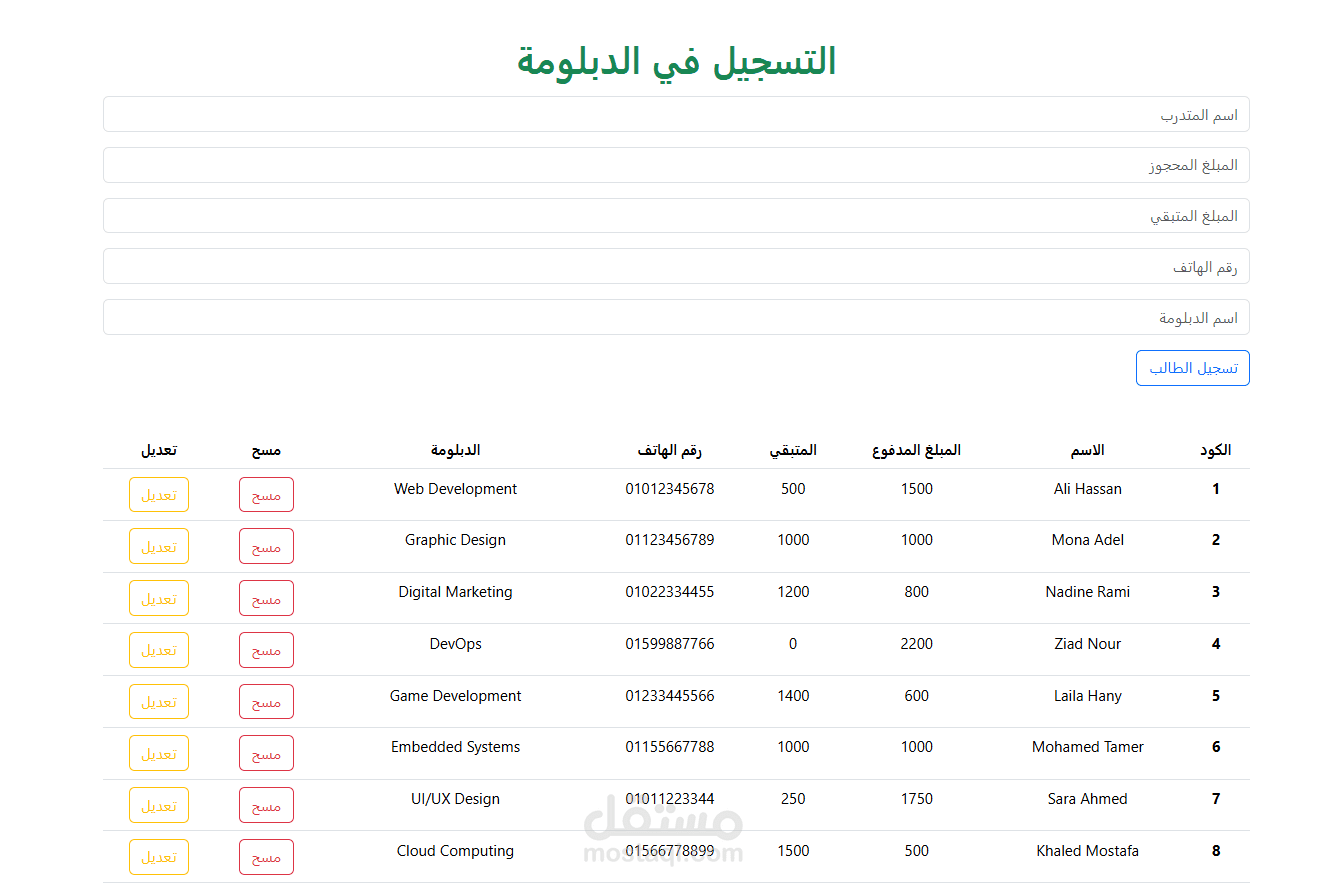Edit Nadine Rami using تعديل button
1328x885 pixels.
click(159, 598)
